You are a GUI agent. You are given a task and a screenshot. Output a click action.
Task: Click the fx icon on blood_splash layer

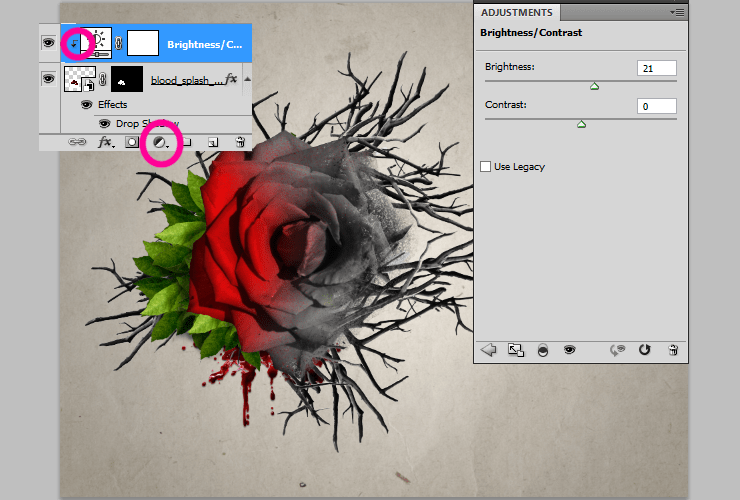(x=231, y=79)
